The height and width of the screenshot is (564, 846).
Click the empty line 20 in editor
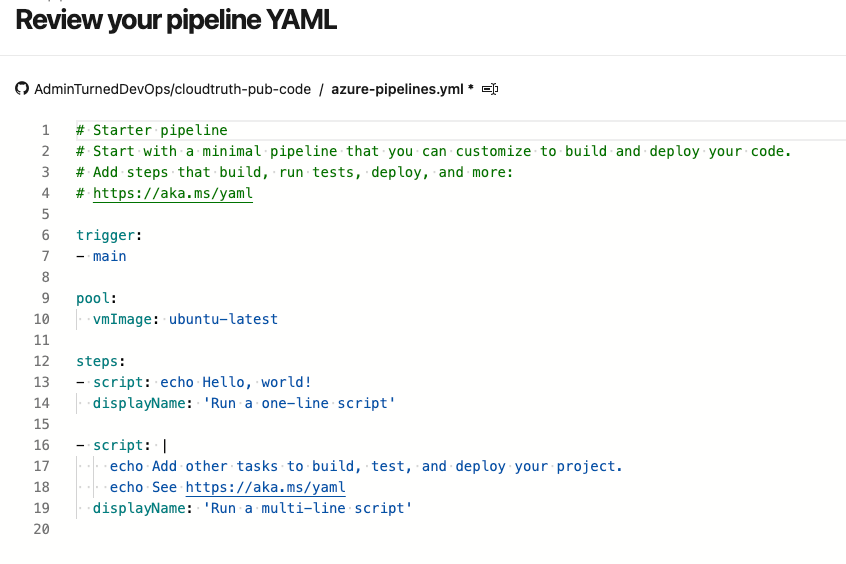(459, 529)
